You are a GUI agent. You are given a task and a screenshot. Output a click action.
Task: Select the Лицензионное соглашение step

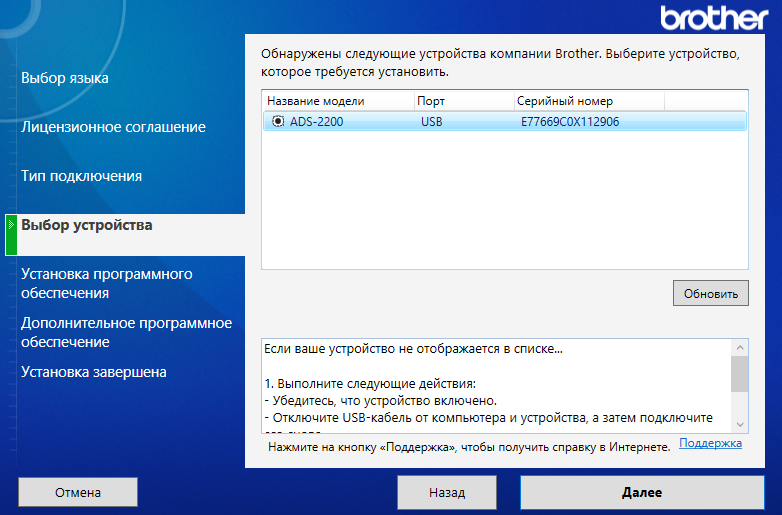[113, 127]
